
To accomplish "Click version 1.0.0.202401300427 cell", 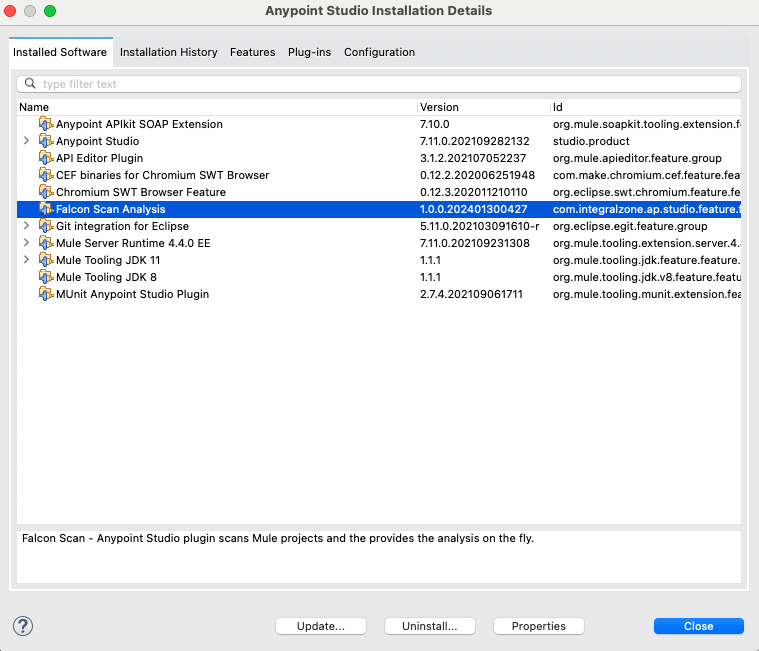I will click(x=473, y=209).
